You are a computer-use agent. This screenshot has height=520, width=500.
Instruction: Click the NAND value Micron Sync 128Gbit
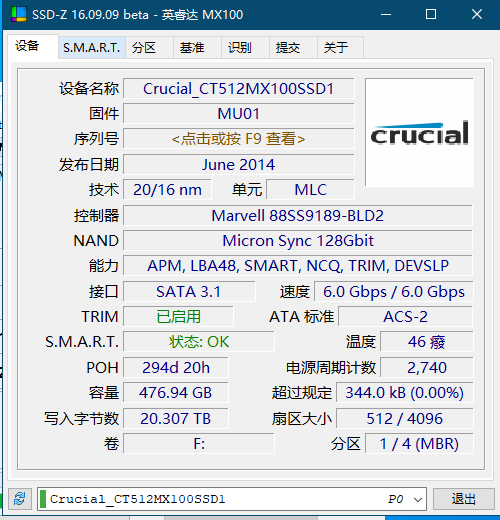pos(298,241)
